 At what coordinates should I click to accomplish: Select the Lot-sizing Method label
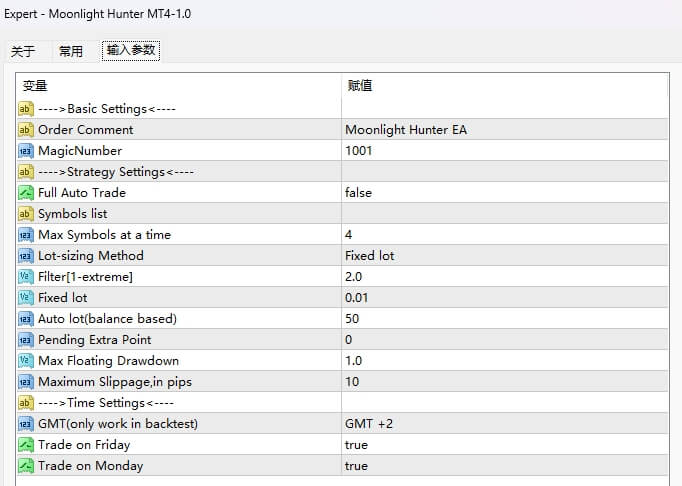91,256
